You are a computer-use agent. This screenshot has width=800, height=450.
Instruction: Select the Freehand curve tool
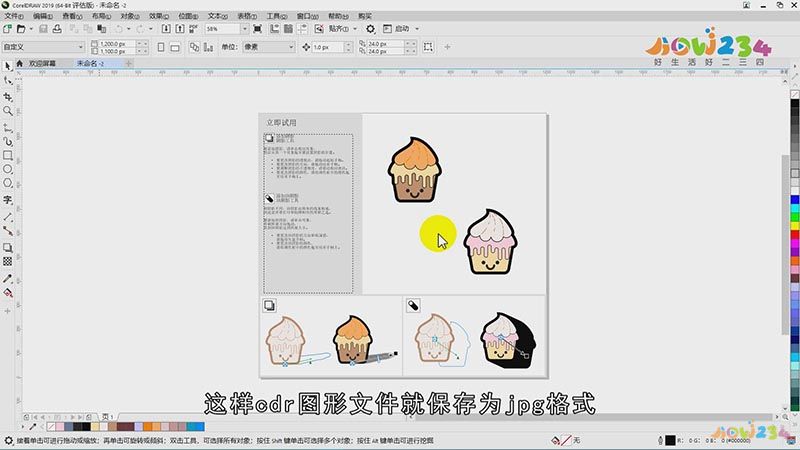click(8, 127)
